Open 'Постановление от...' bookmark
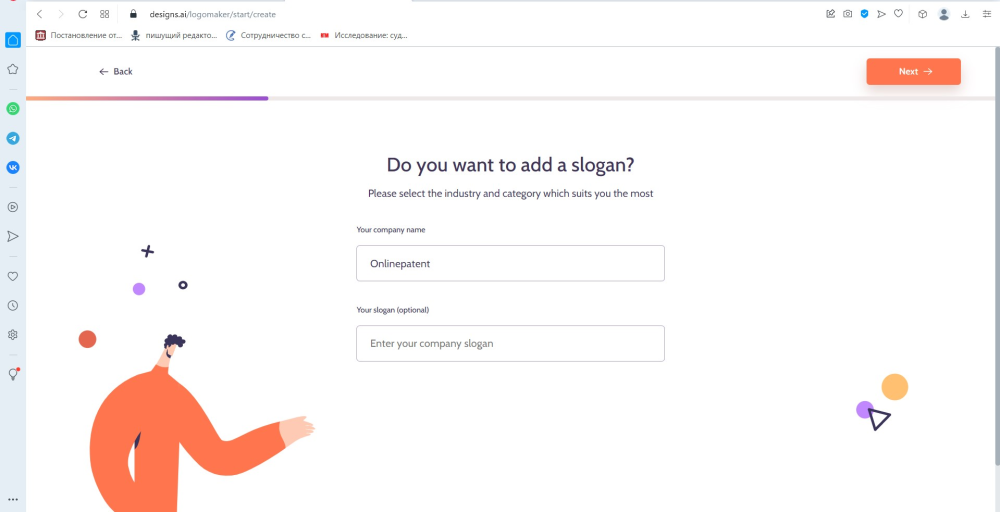Viewport: 1000px width, 512px height. pyautogui.click(x=78, y=35)
